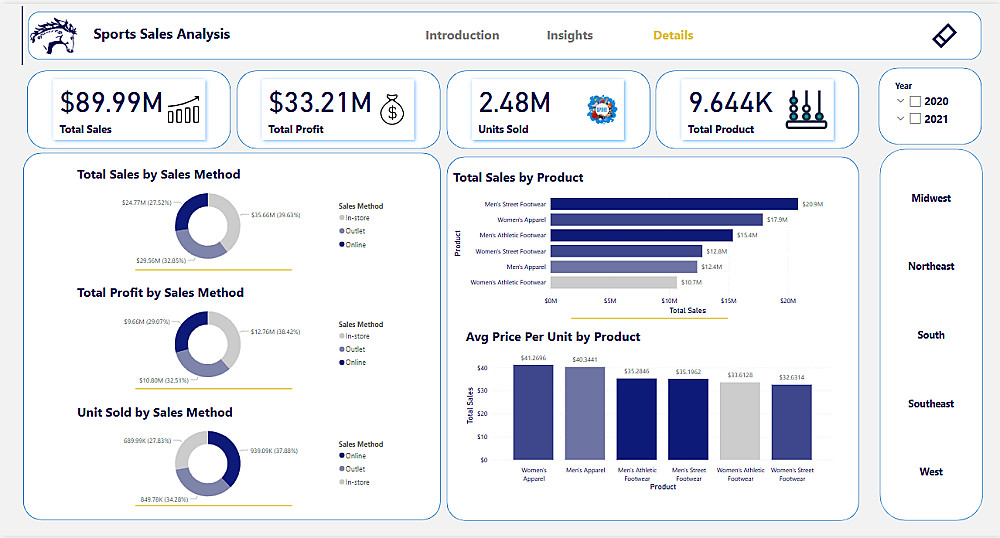Switch to the Insights tab
Viewport: 1000px width, 538px height.
click(570, 35)
